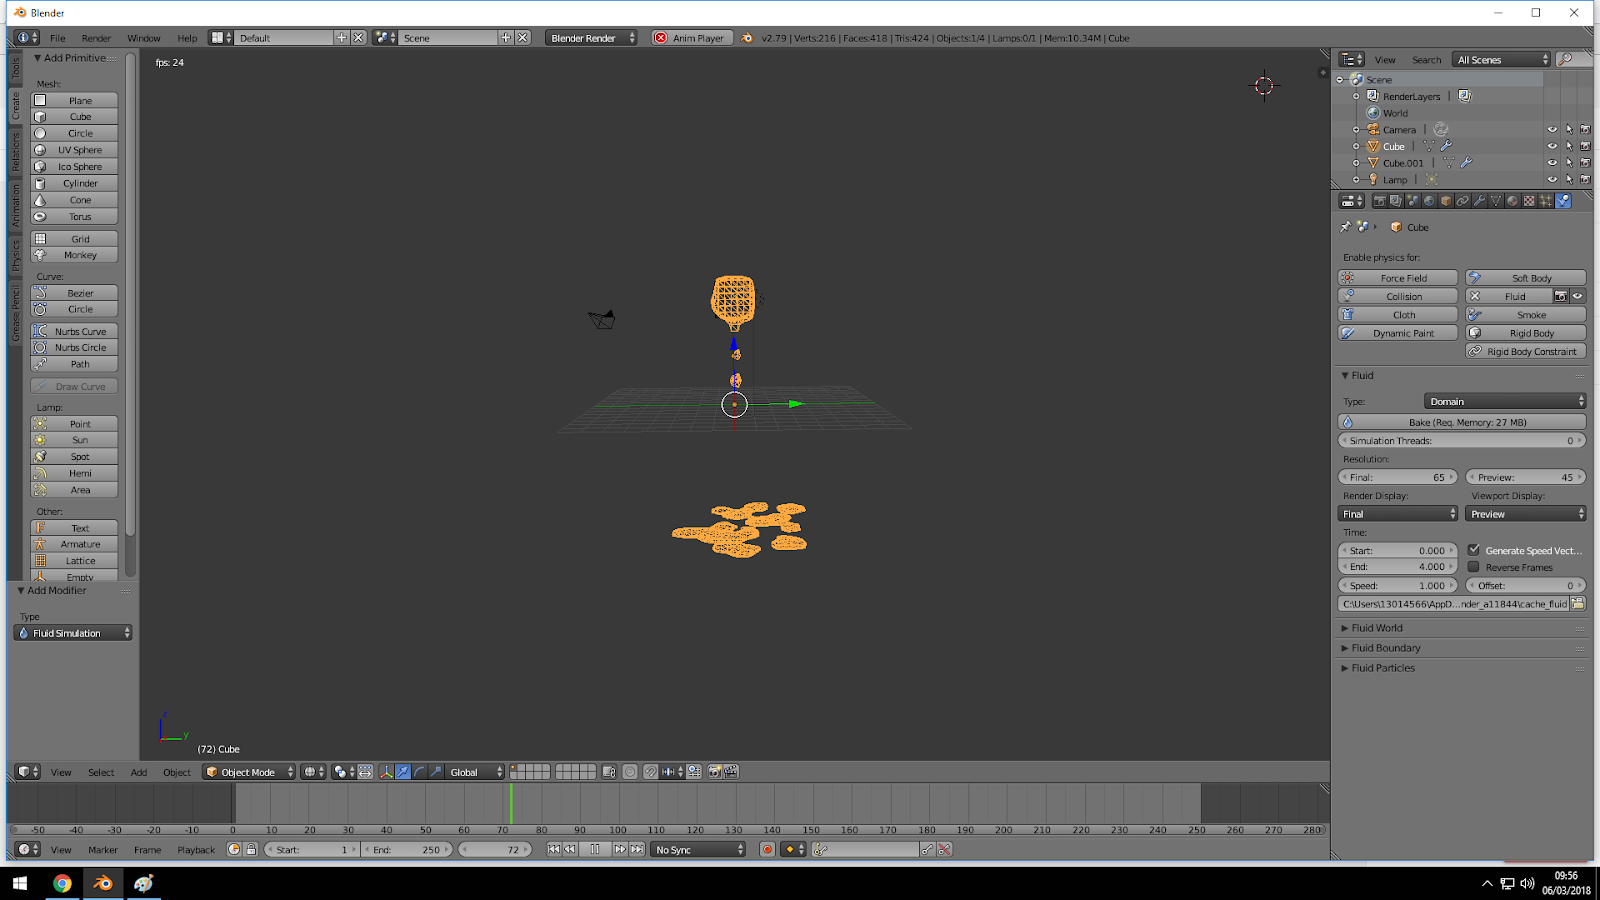The height and width of the screenshot is (900, 1600).
Task: Enable the Reverse Frames checkbox
Action: (1474, 566)
